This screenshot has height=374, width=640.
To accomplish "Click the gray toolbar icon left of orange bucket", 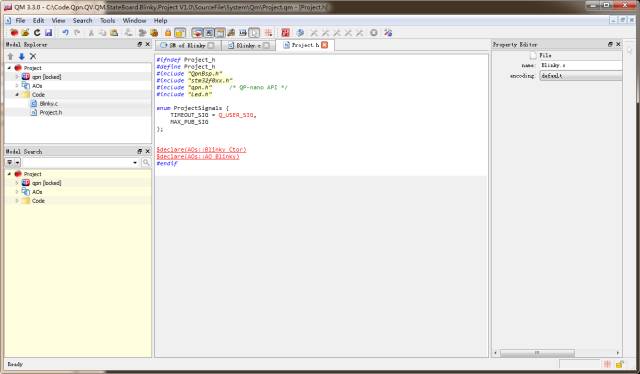I will coord(142,33).
